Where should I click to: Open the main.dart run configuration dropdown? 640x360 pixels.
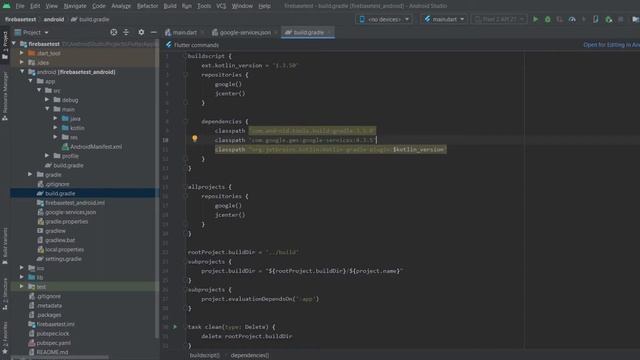(444, 19)
